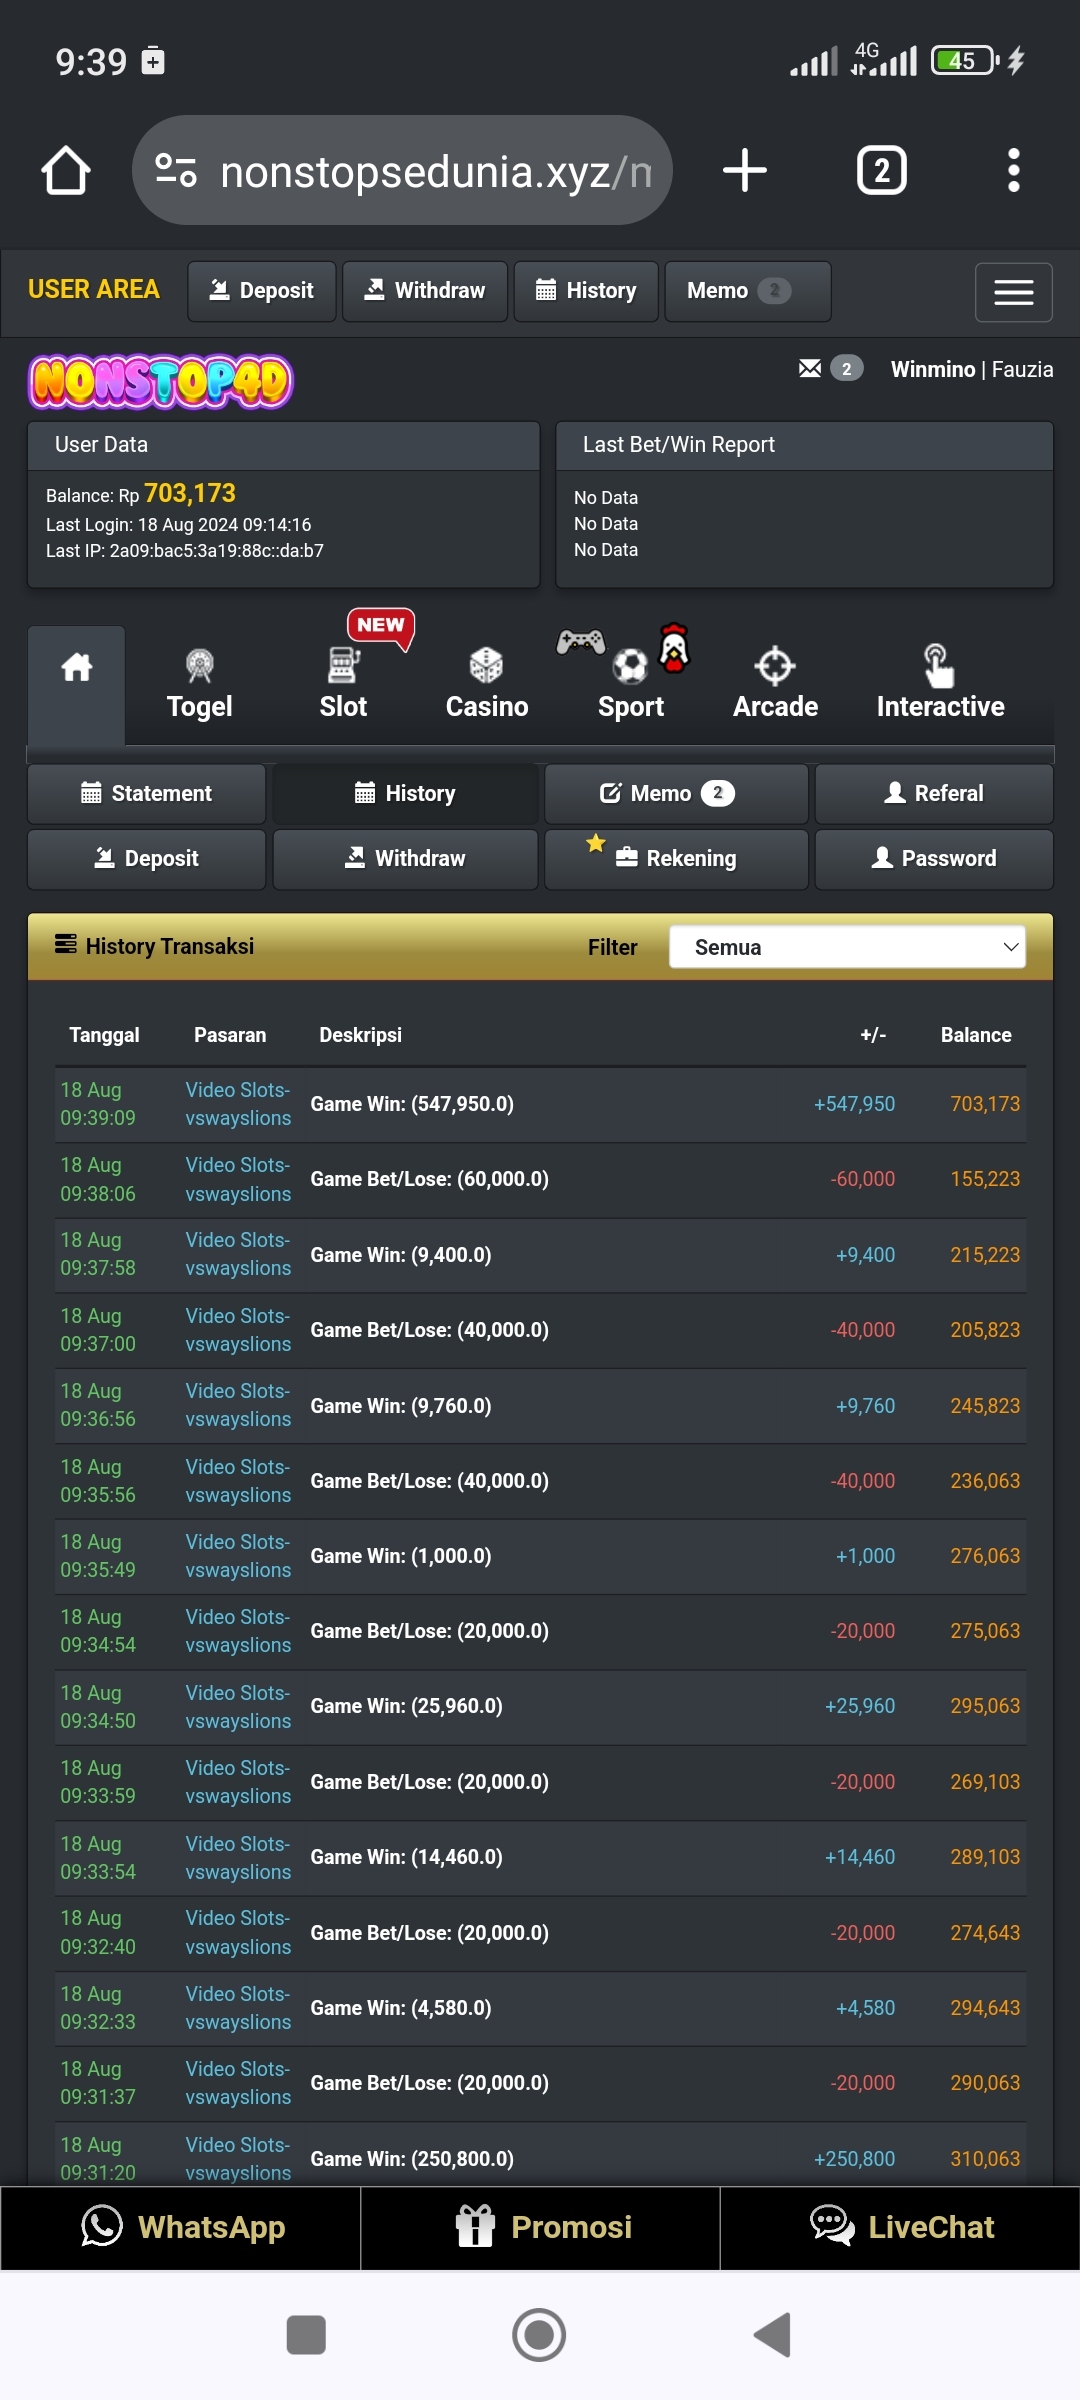Tap the Android back triangle button
Image resolution: width=1080 pixels, height=2400 pixels.
773,2335
